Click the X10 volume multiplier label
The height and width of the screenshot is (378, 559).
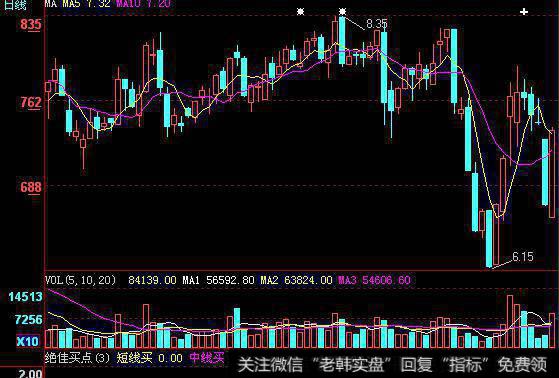tap(27, 342)
